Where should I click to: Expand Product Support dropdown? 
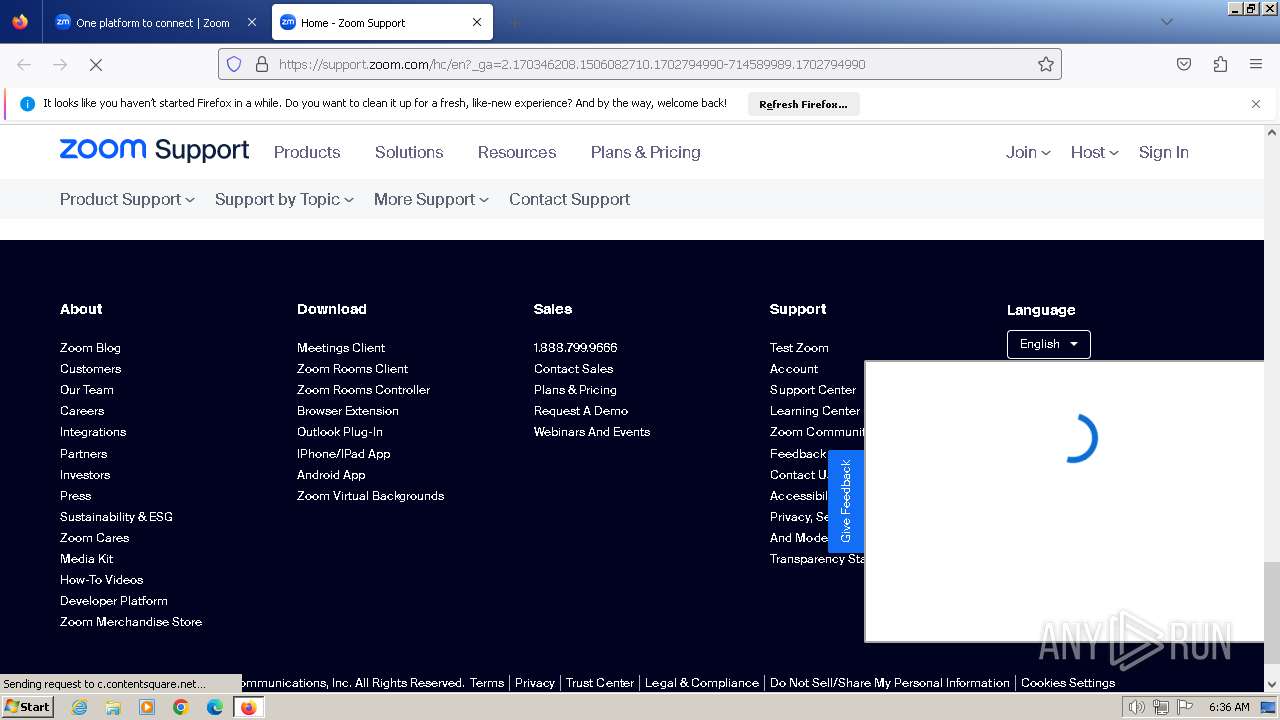[127, 199]
